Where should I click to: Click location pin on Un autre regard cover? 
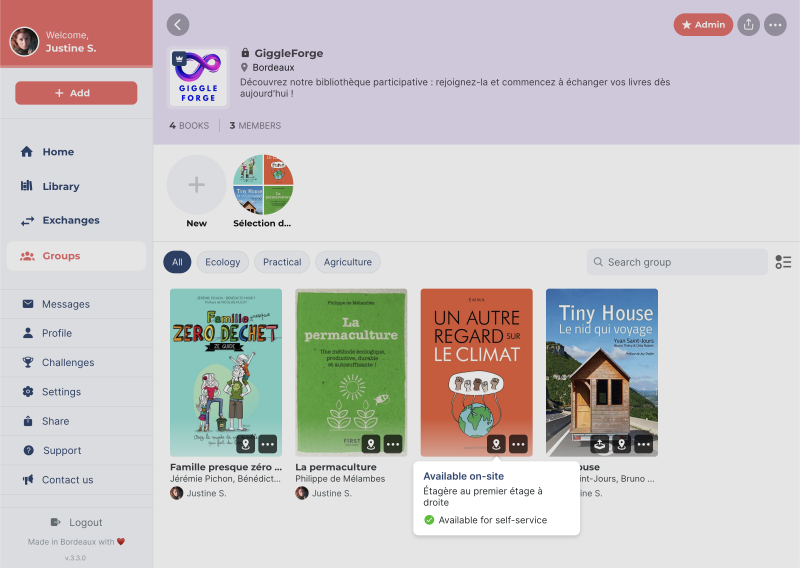495,444
